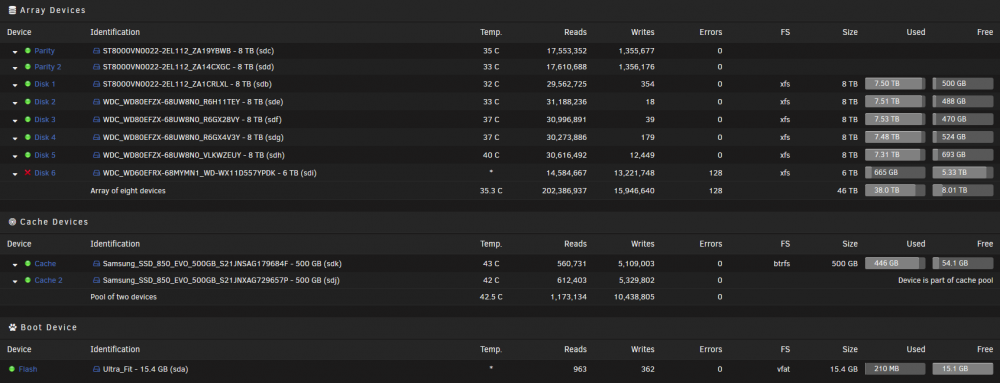
Task: Click the Boot Device paw icon
Action: pos(12,327)
